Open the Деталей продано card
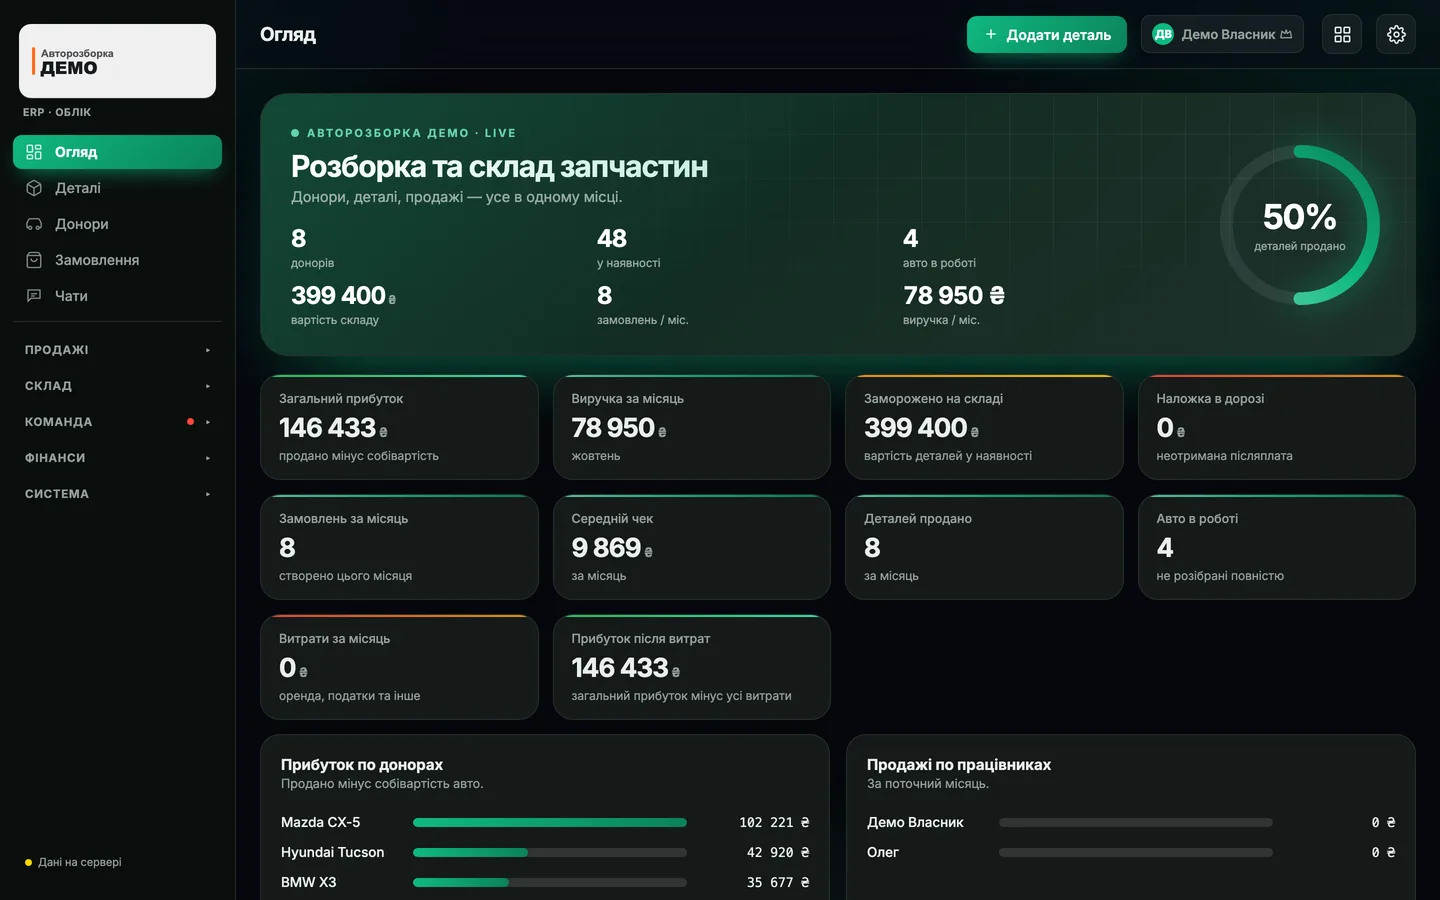Screen dimensions: 1440x900 [x=984, y=547]
